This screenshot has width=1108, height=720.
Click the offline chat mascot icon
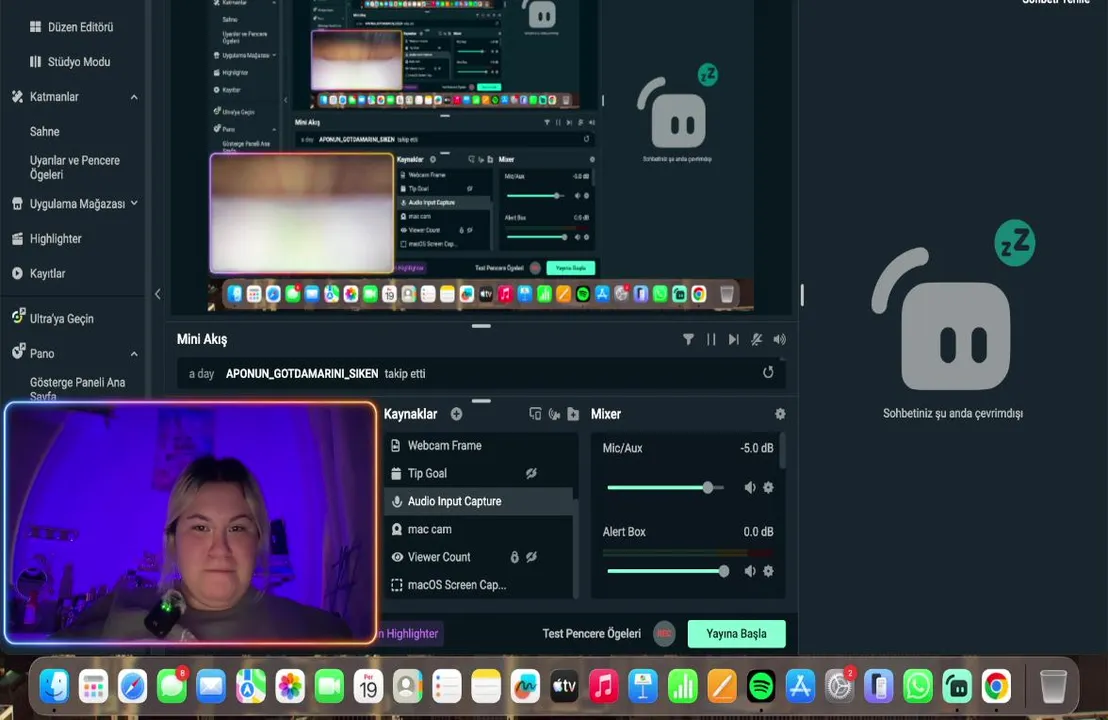tap(953, 305)
